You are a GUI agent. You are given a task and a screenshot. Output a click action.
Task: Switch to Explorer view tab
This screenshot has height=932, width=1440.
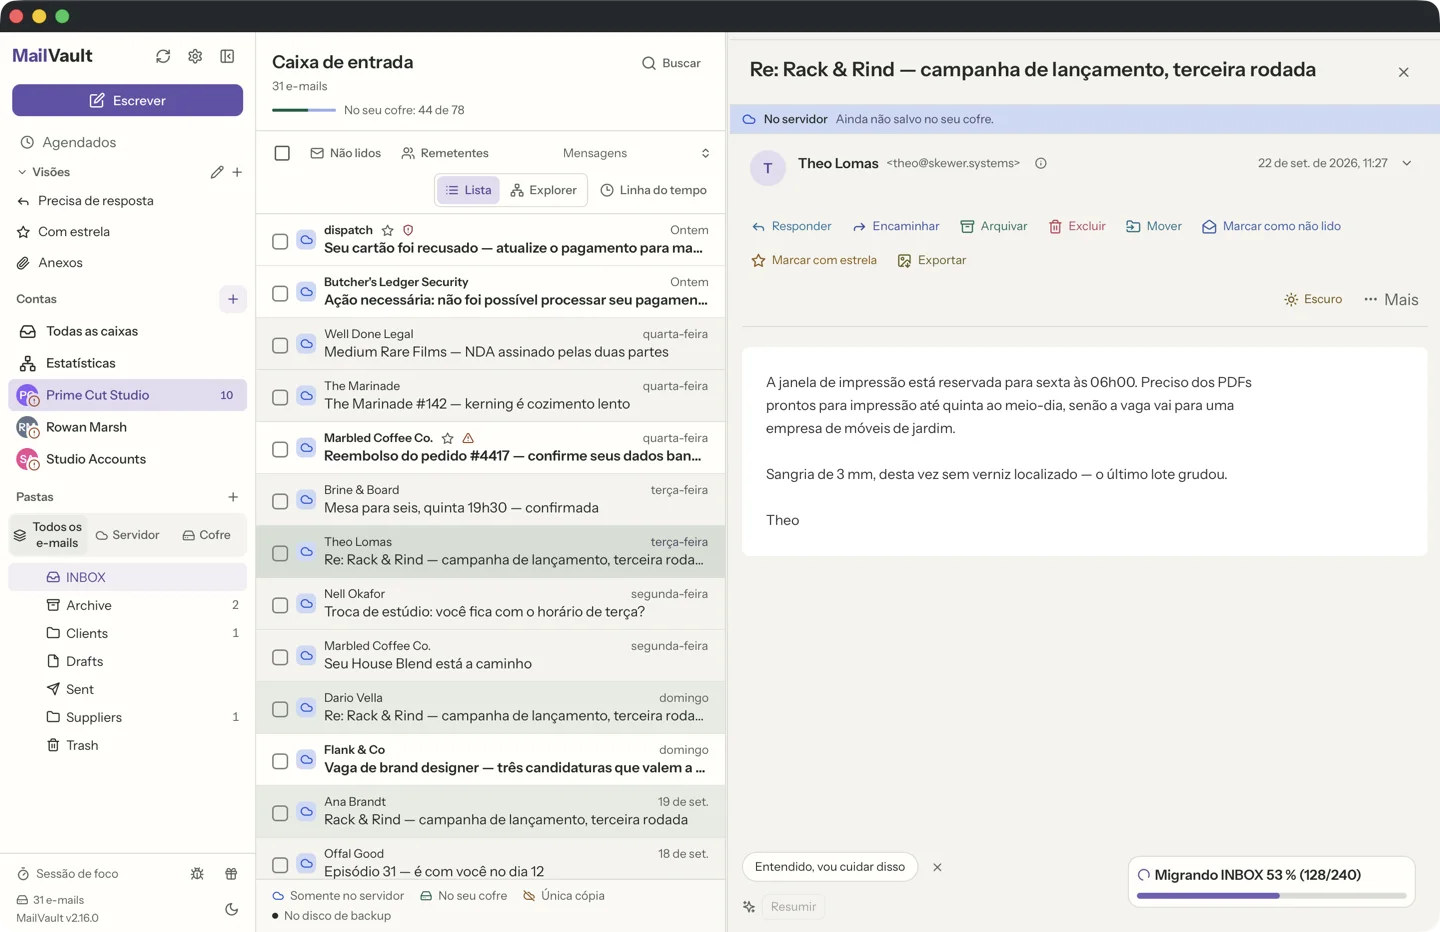click(543, 190)
